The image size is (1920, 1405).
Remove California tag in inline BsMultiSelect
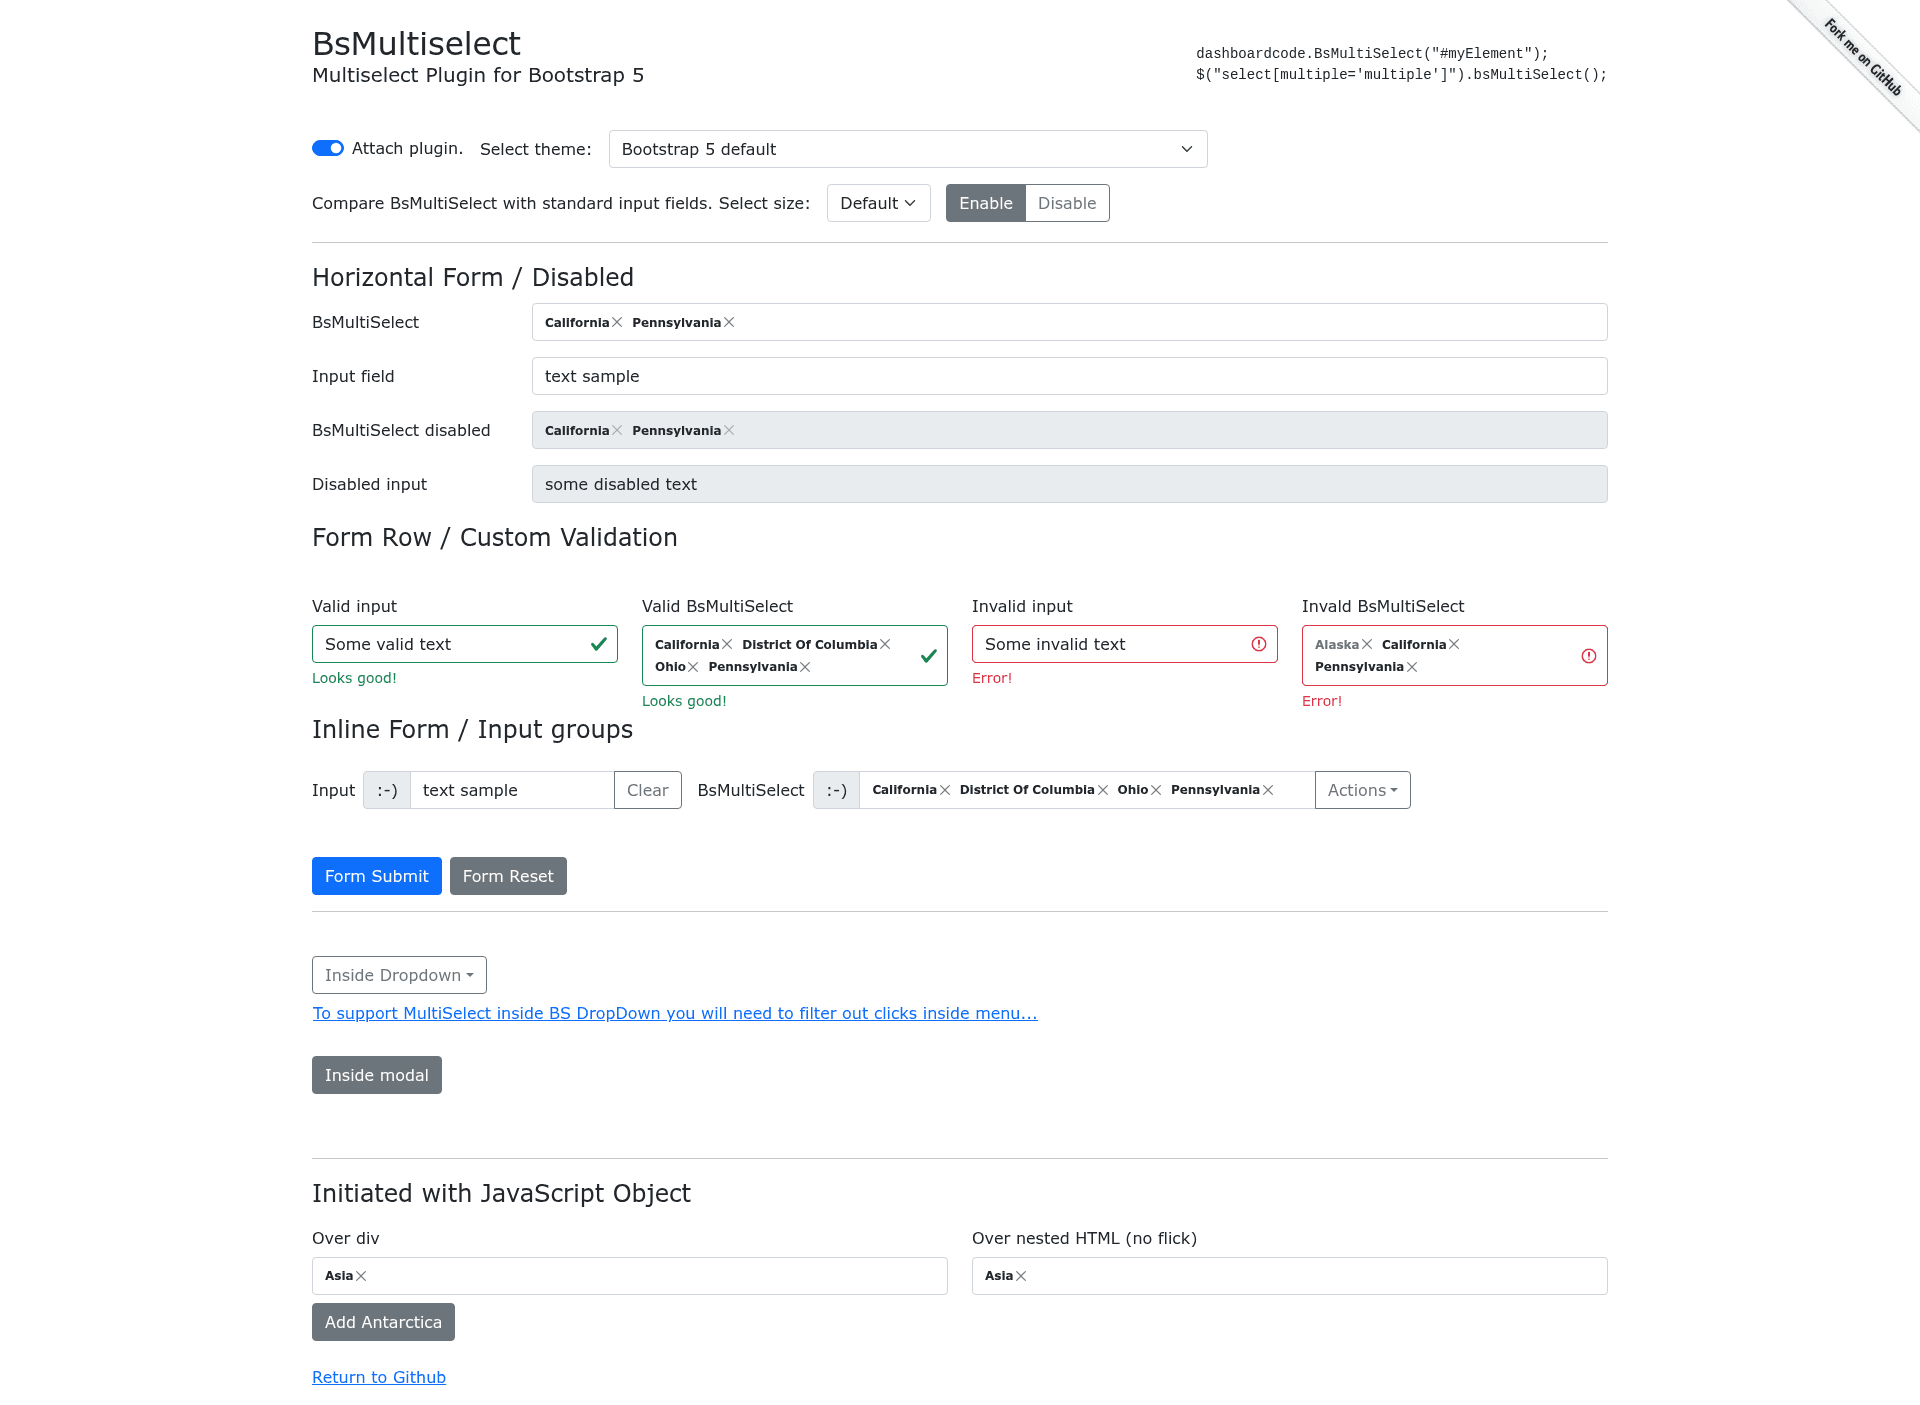pos(945,790)
